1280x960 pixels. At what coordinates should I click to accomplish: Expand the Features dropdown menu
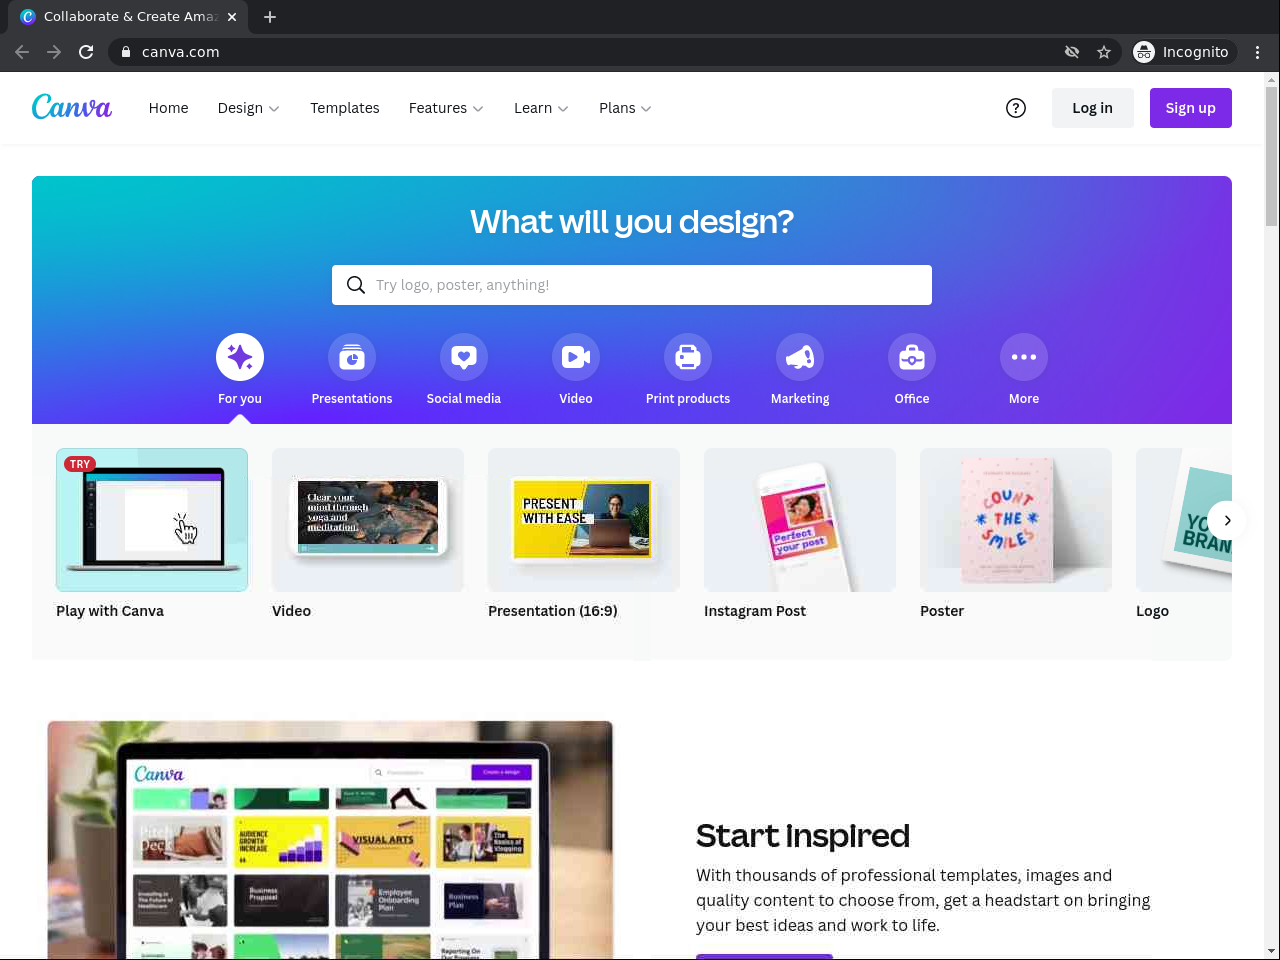click(x=446, y=108)
